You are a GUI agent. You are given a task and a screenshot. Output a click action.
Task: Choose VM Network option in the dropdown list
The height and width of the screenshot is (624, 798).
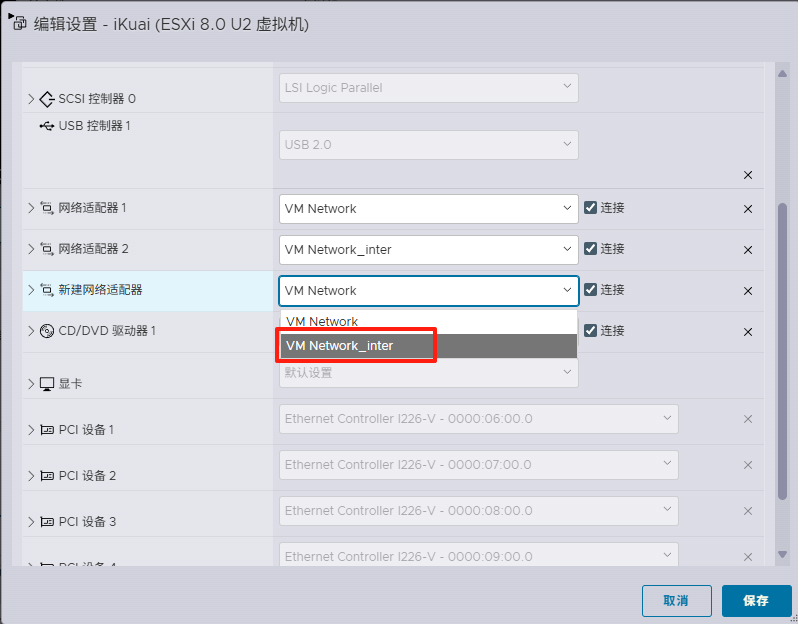(427, 322)
